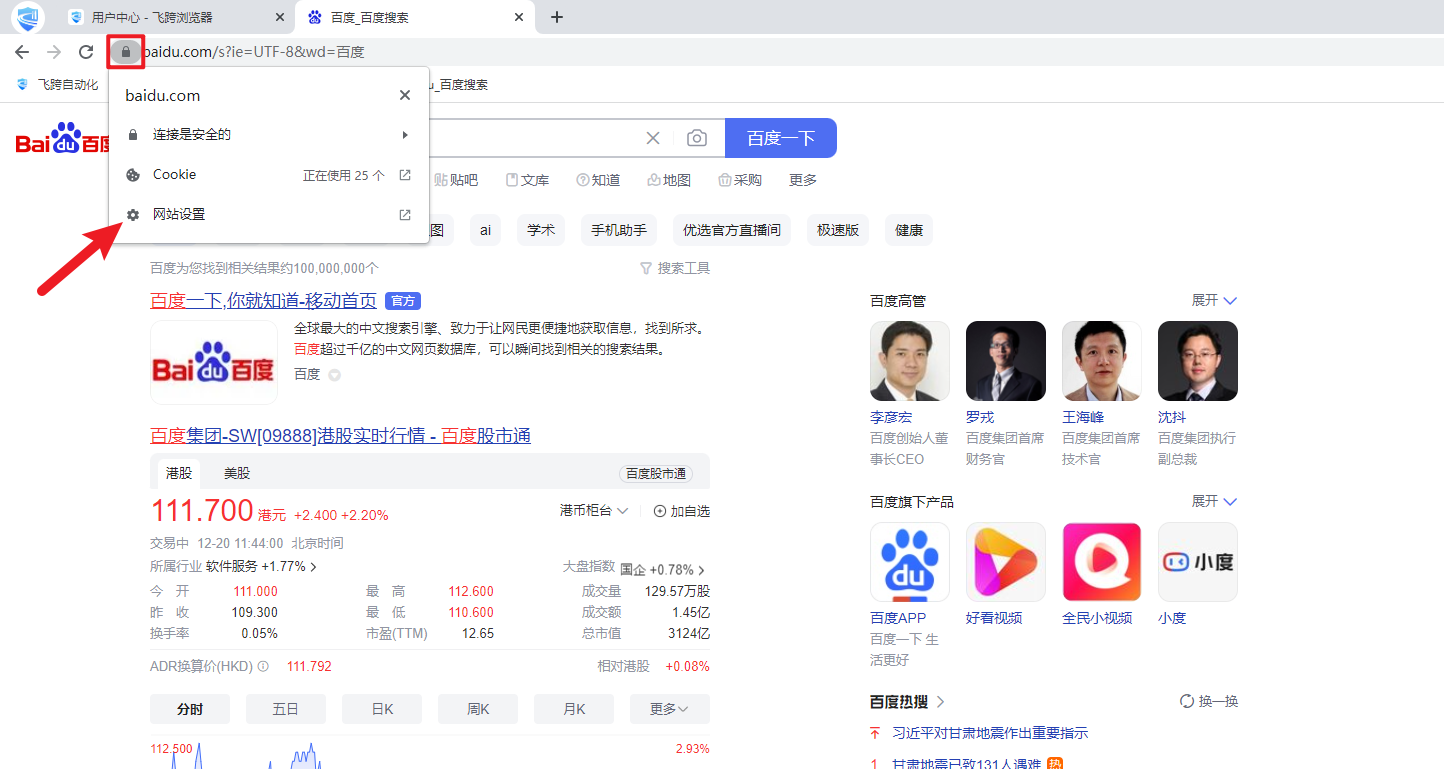Select the 手机助手 suggestion chip
Screen dimensions: 1444x769
tap(619, 230)
